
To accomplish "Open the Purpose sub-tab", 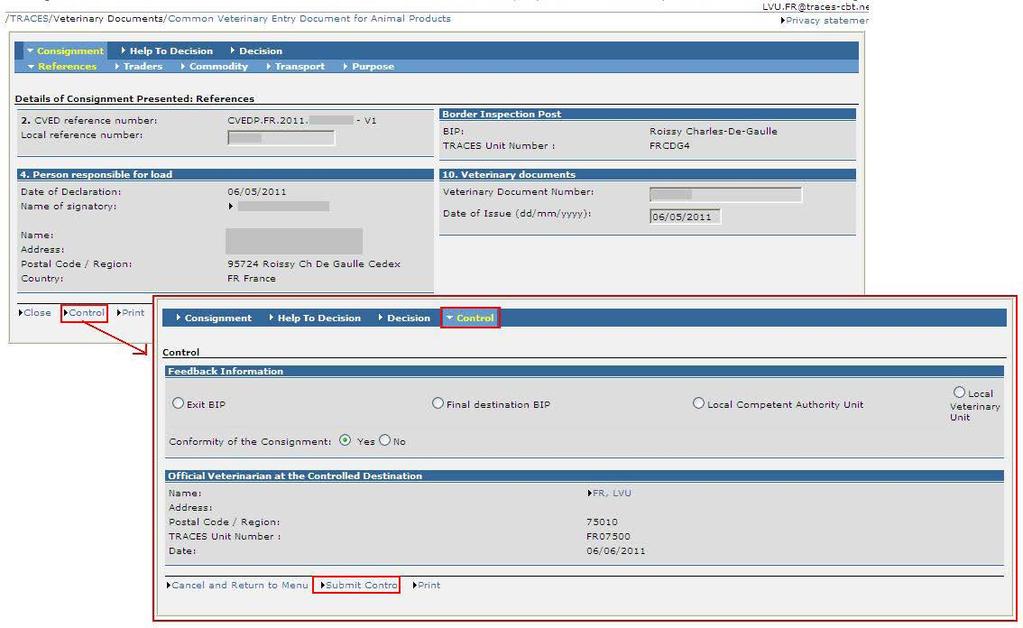I will click(369, 67).
